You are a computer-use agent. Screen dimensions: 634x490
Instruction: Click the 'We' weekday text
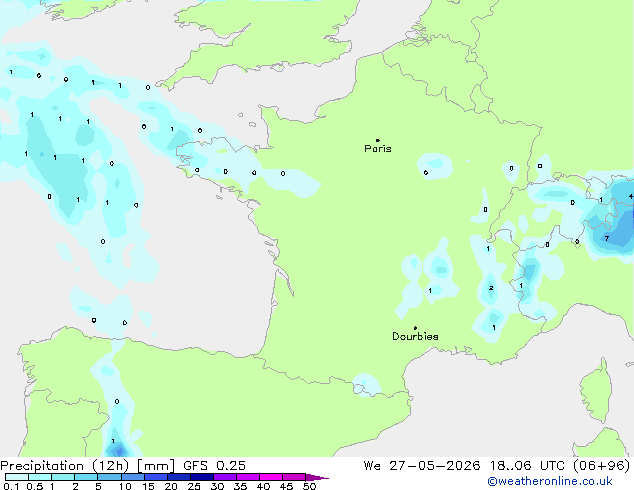click(x=372, y=466)
